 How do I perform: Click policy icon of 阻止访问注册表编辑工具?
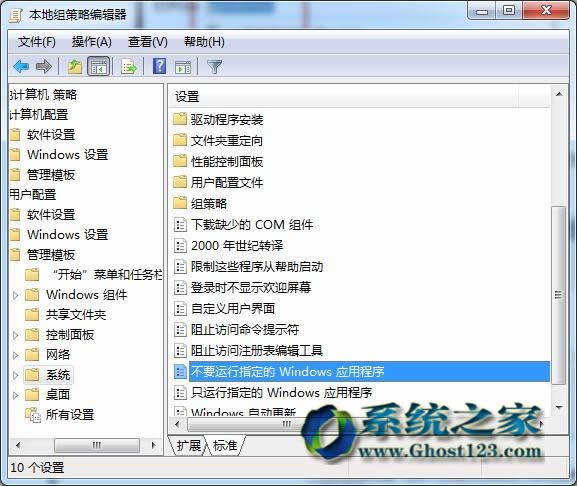pos(180,350)
